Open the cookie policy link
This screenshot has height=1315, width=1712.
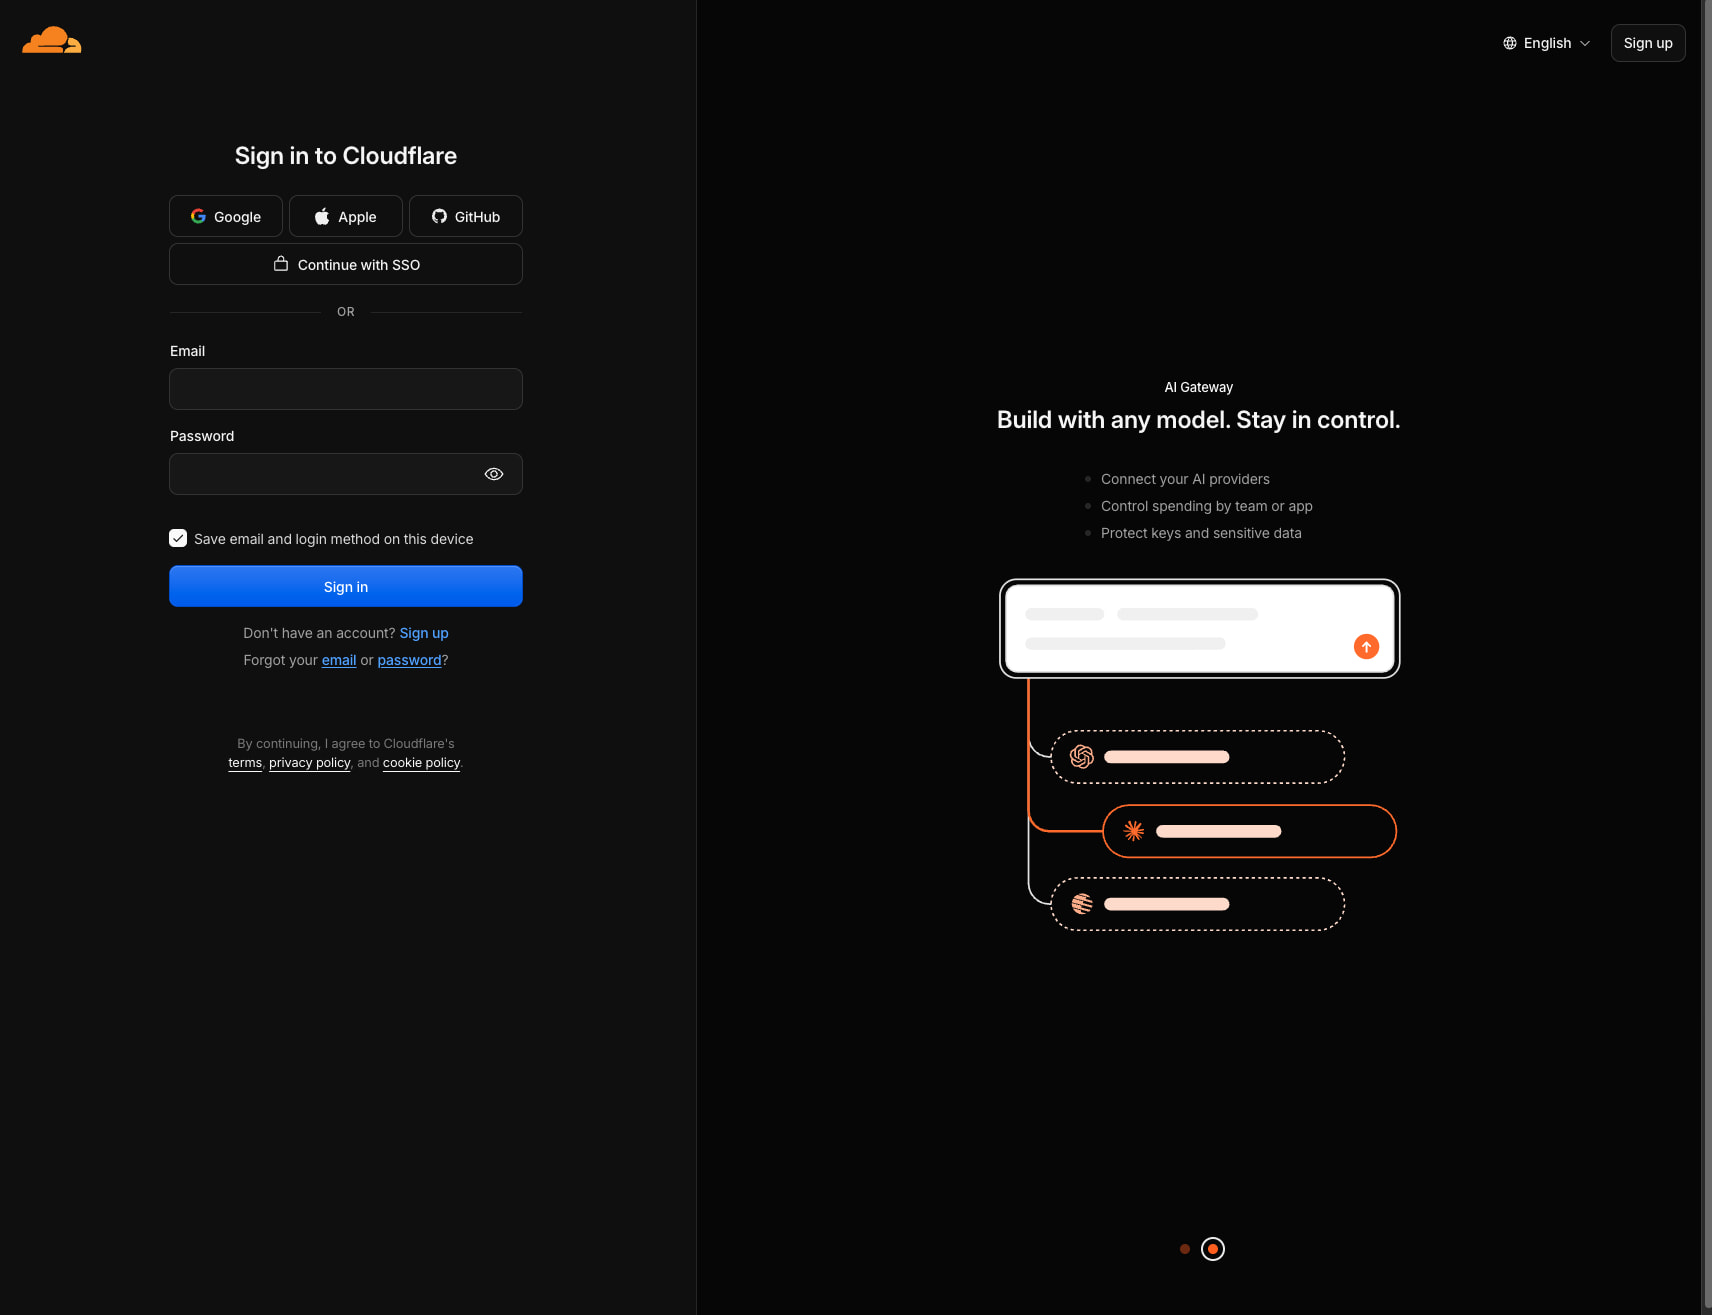click(x=421, y=763)
